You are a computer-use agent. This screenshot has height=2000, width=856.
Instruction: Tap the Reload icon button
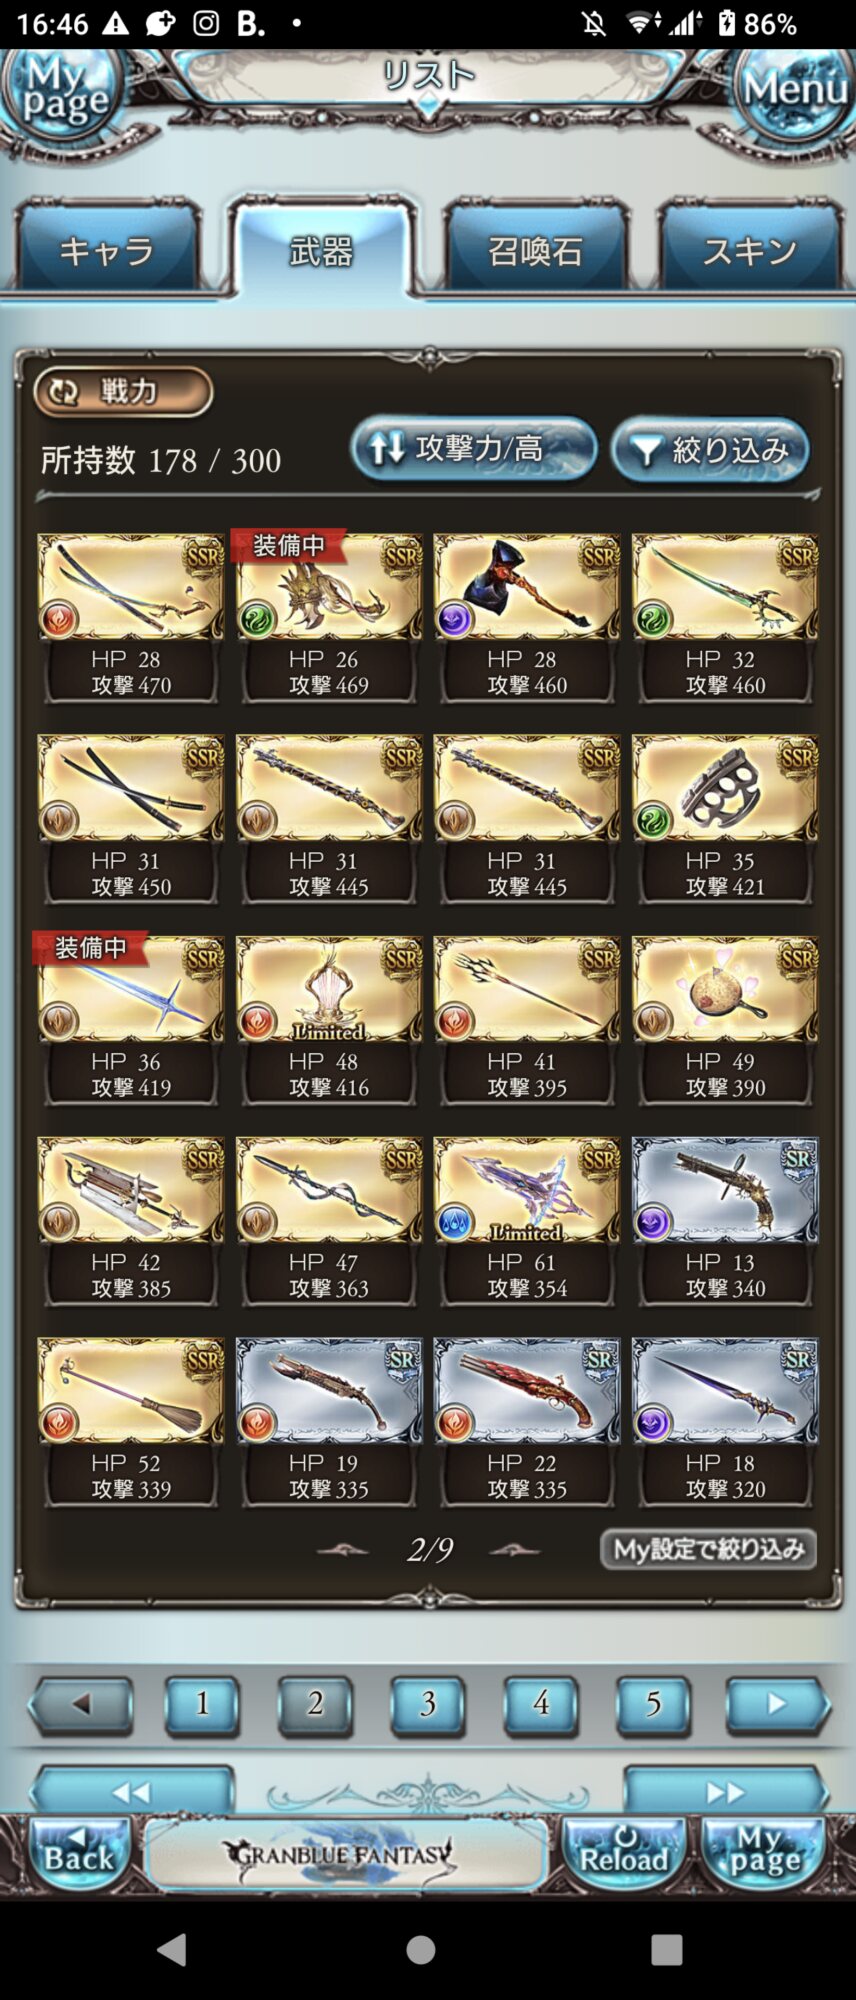click(x=624, y=1855)
